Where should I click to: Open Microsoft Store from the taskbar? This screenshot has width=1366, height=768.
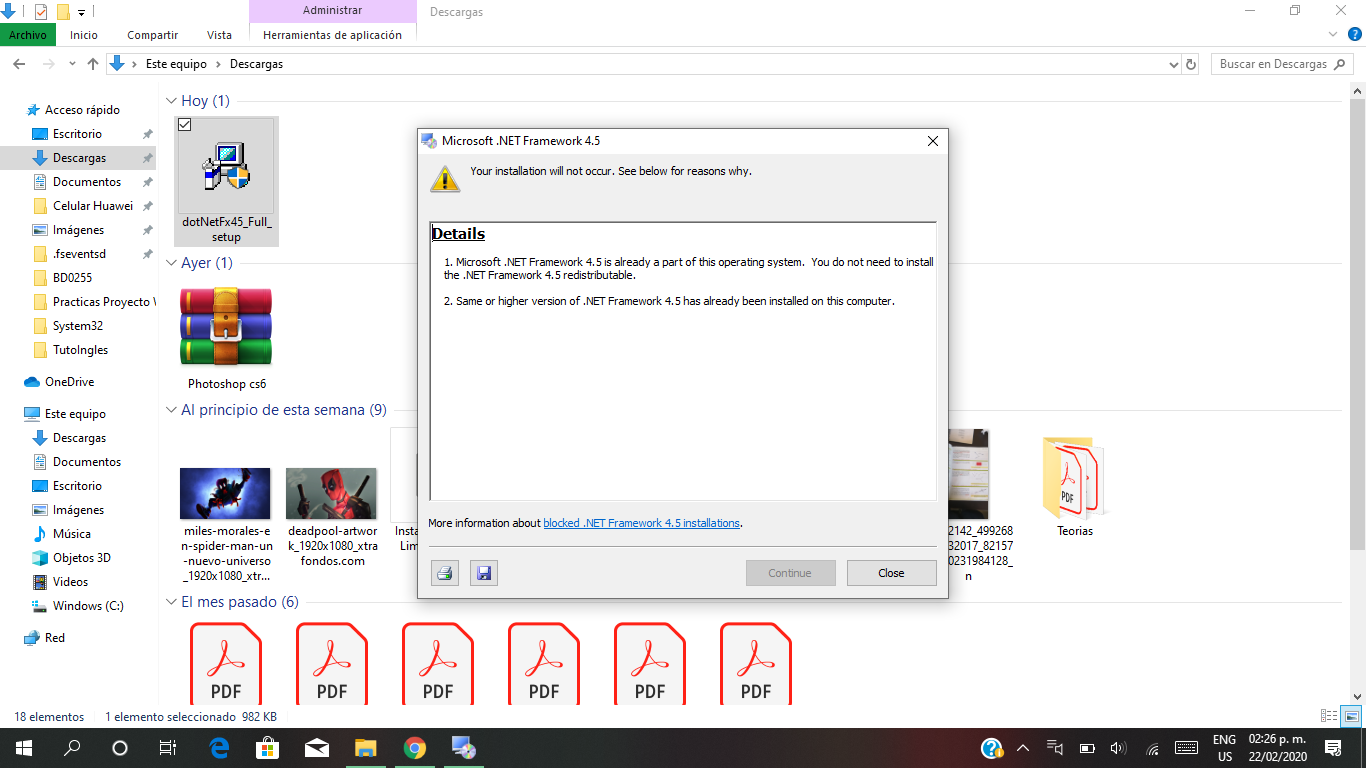[268, 748]
